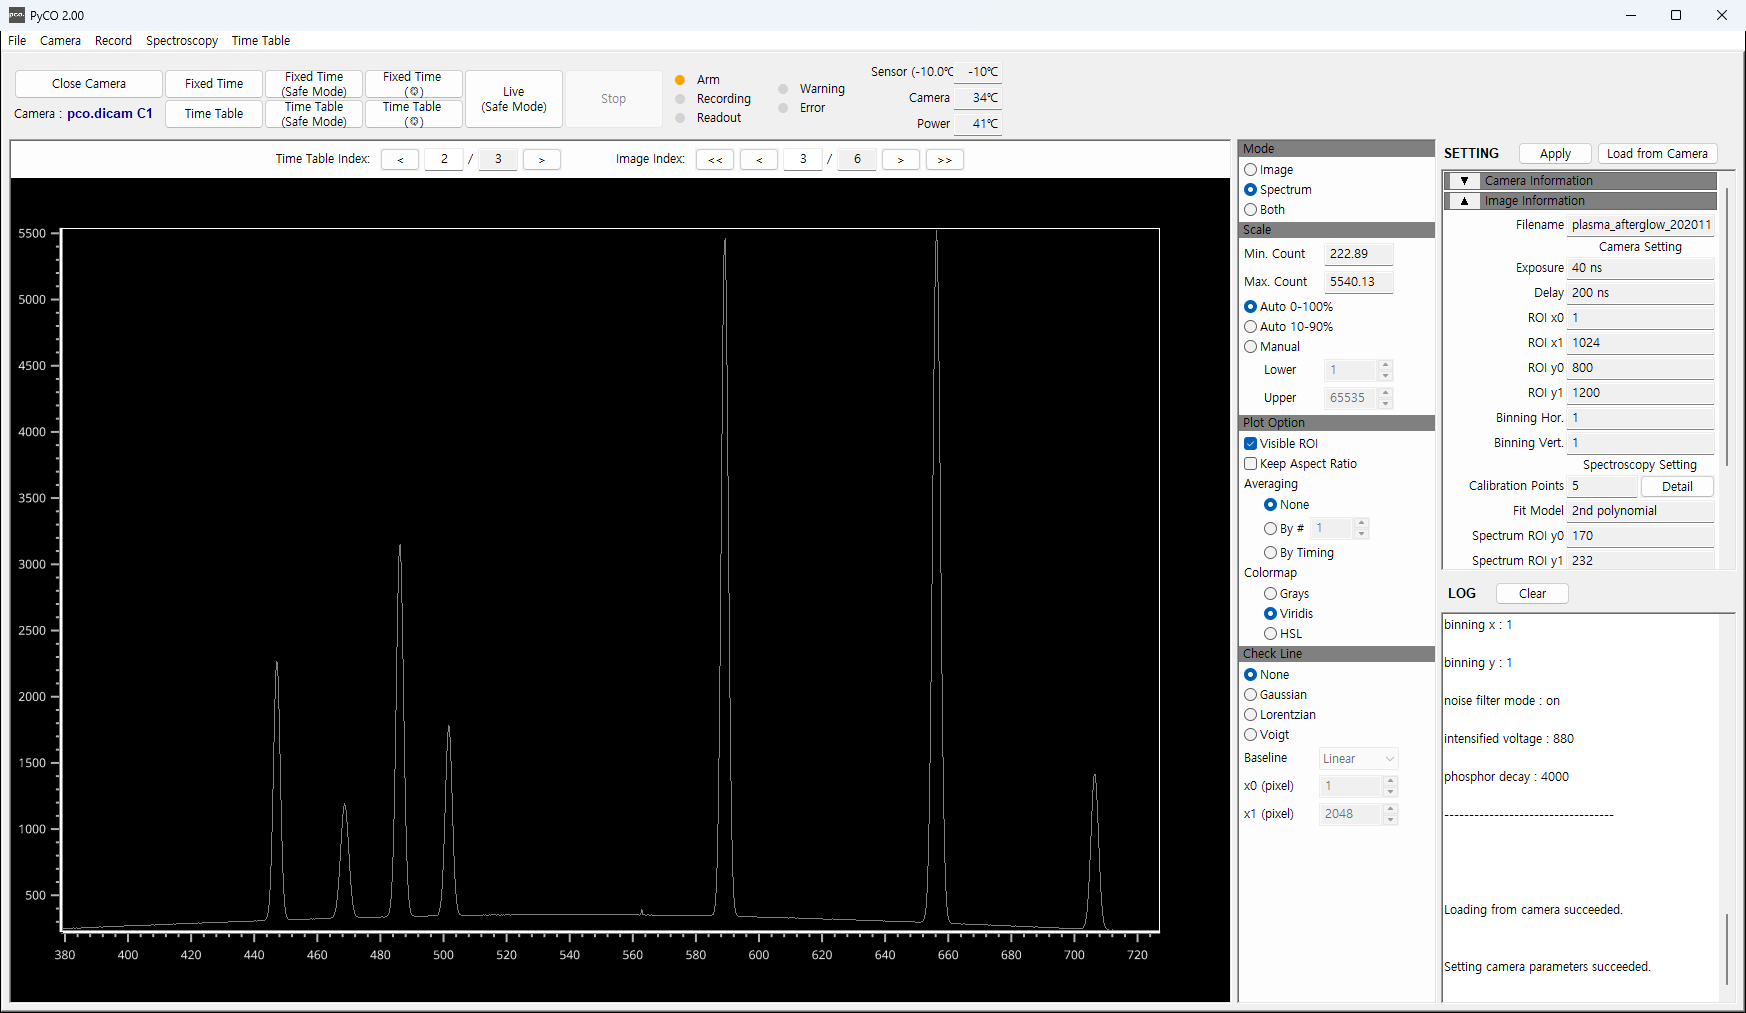Collapse the Image Information section
Screen dimensions: 1746x1013
(1464, 201)
